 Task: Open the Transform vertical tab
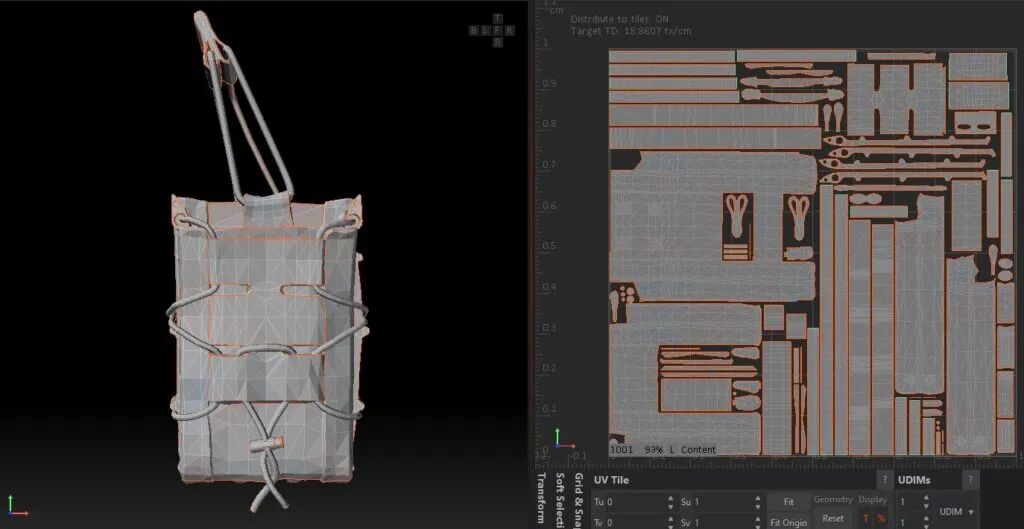(541, 498)
